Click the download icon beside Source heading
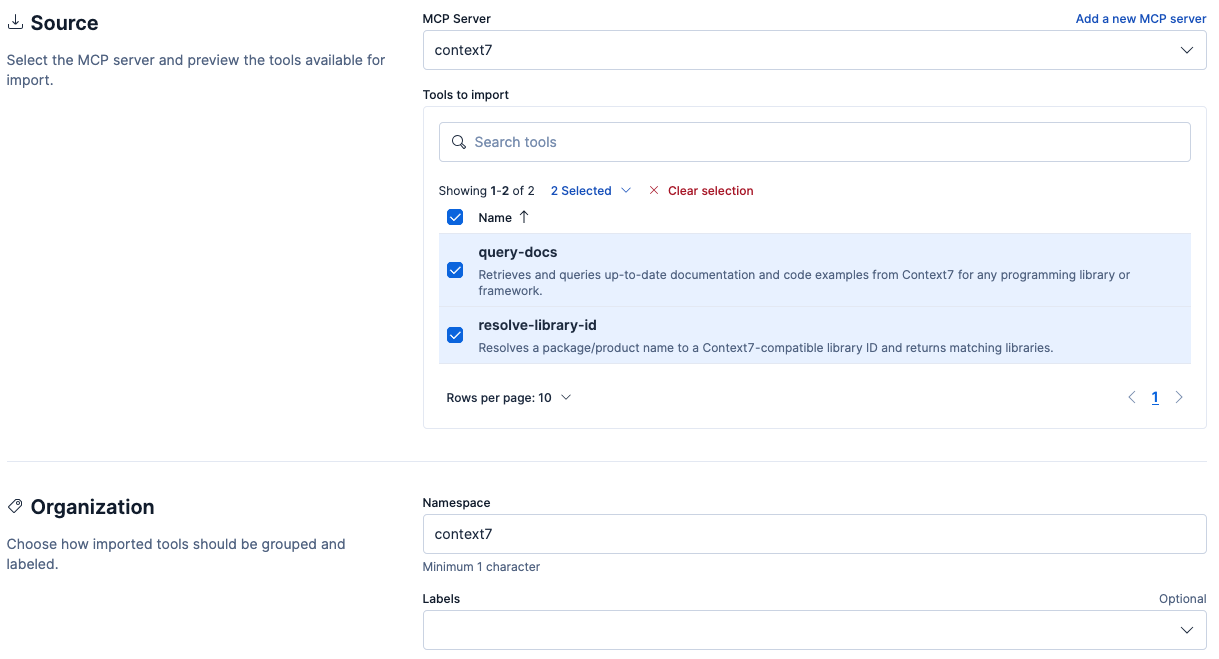Screen dimensions: 1219x659 coord(15,22)
